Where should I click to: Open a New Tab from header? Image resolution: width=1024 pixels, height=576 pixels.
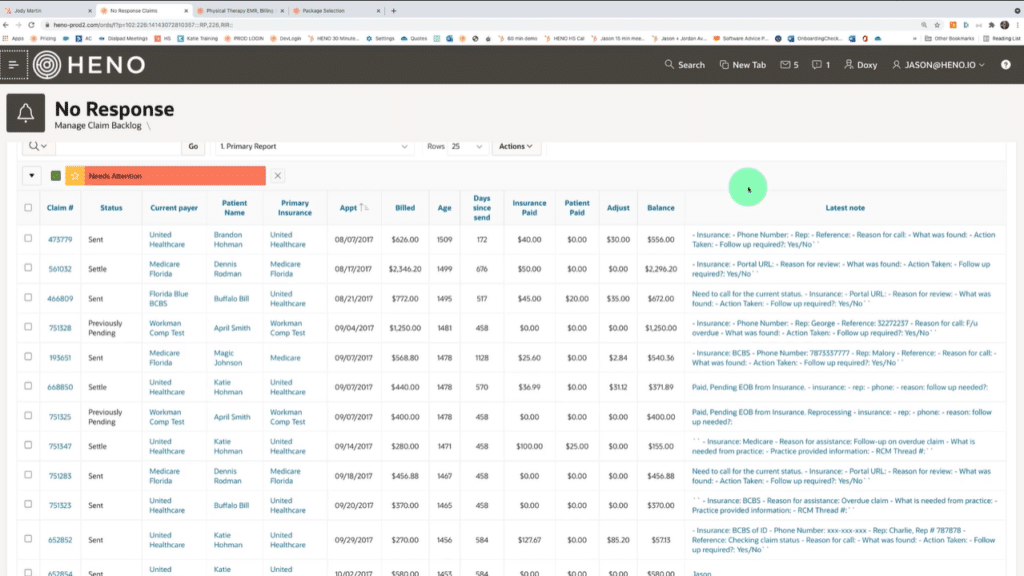[743, 65]
